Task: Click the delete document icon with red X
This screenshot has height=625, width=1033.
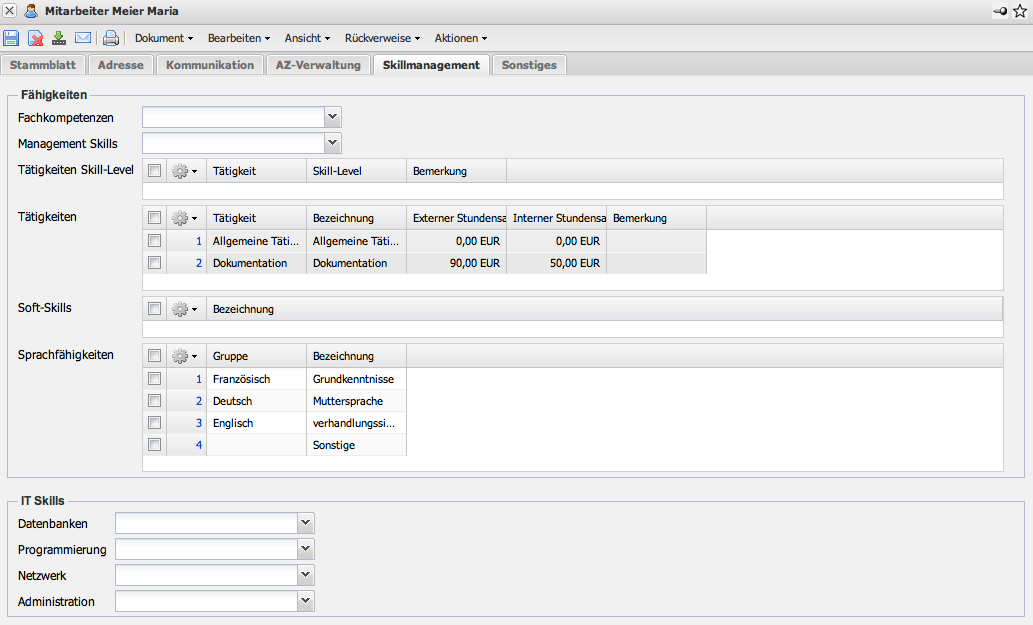Action: pyautogui.click(x=35, y=38)
